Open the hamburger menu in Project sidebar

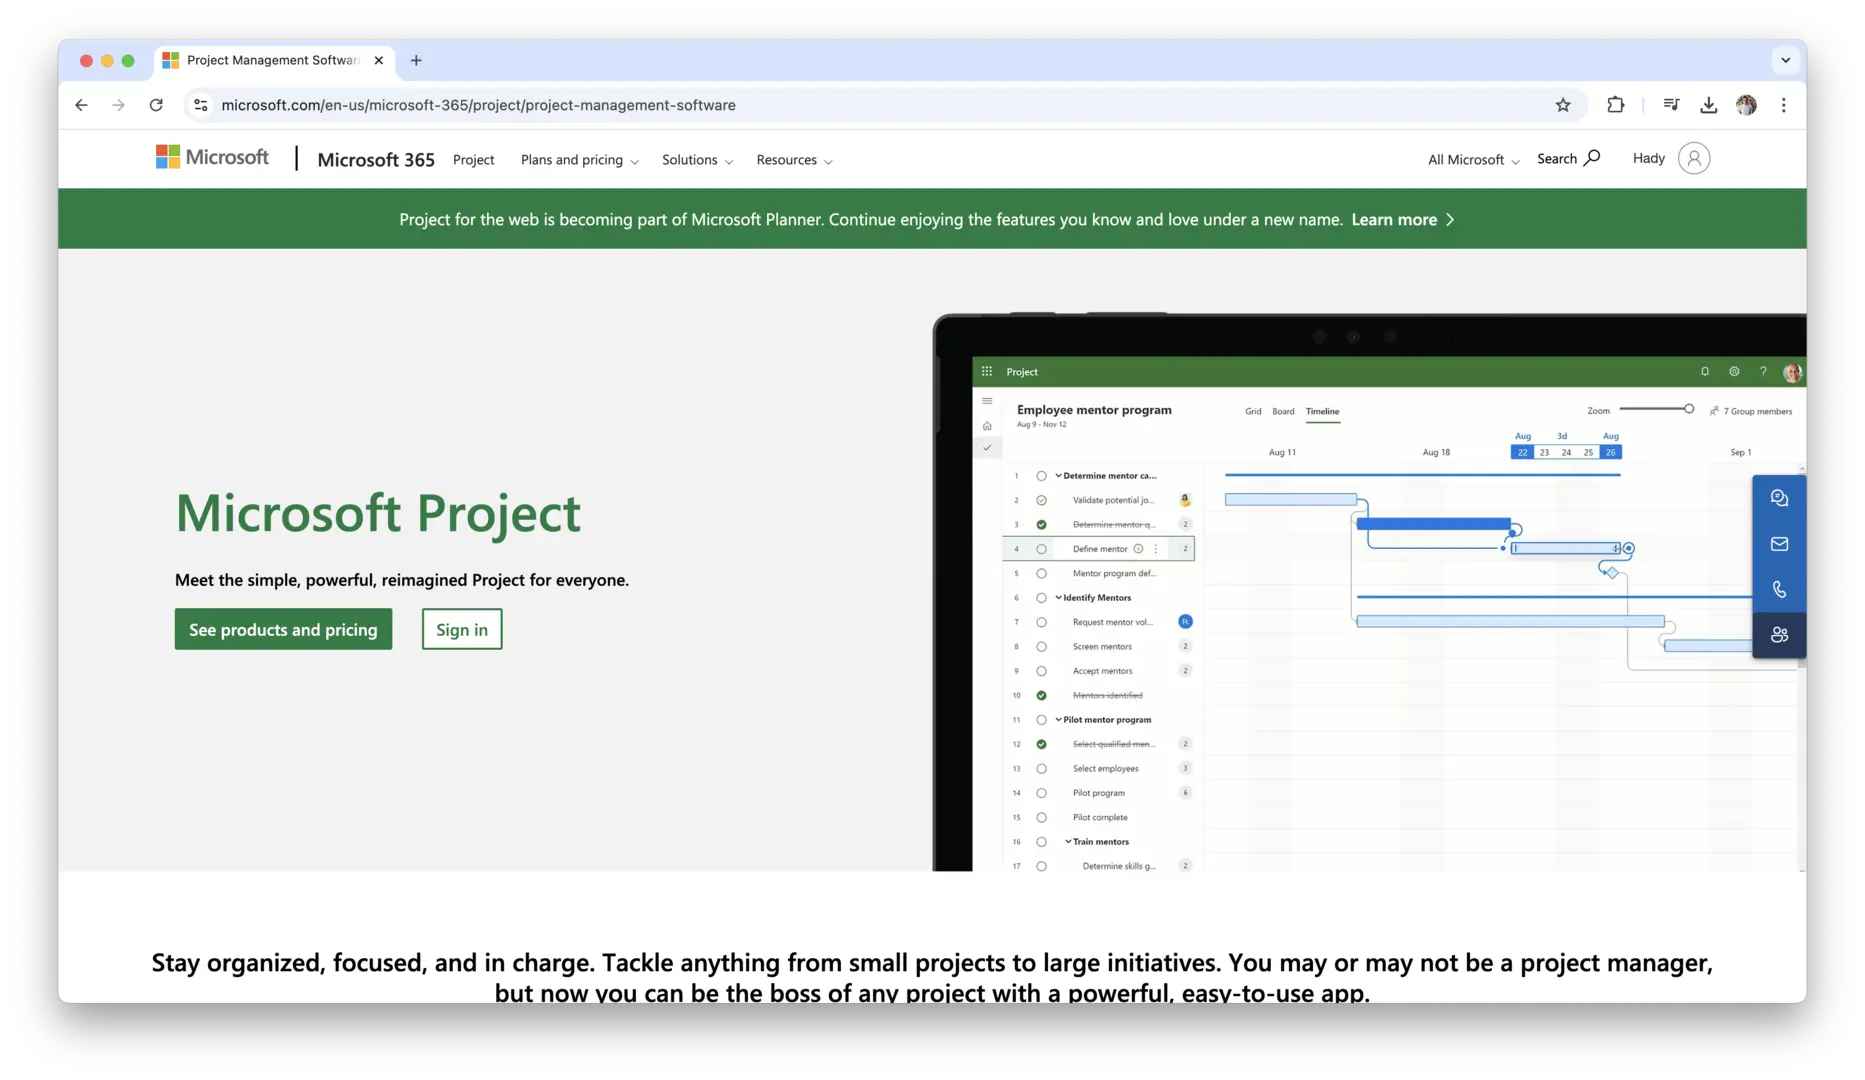click(x=987, y=401)
